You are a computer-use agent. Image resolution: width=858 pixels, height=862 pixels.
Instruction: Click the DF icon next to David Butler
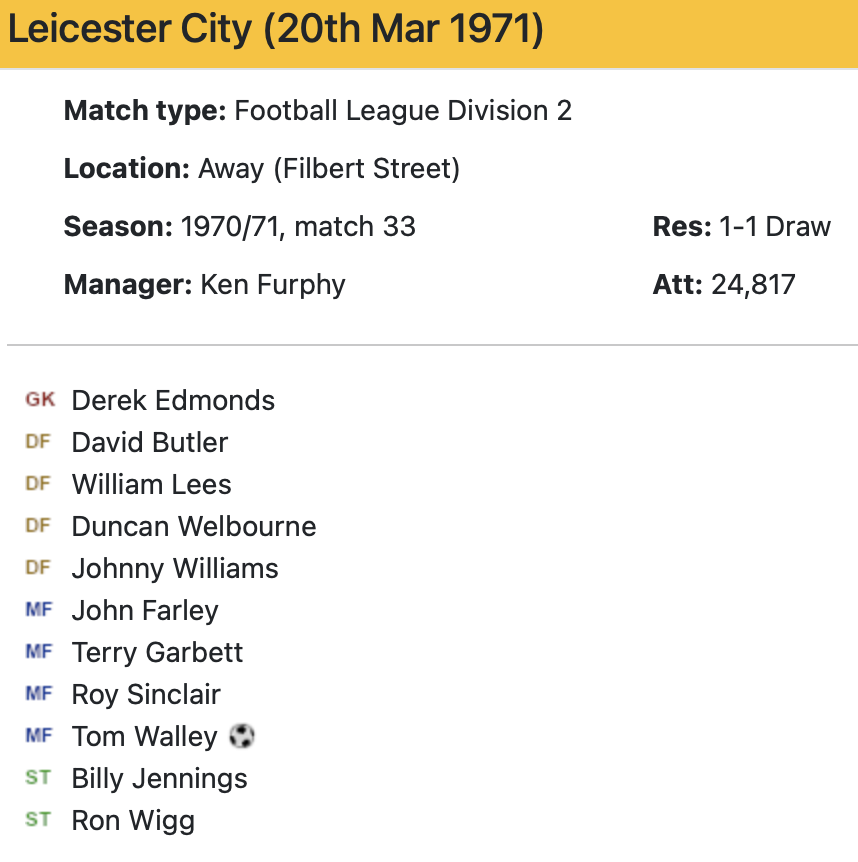click(38, 442)
